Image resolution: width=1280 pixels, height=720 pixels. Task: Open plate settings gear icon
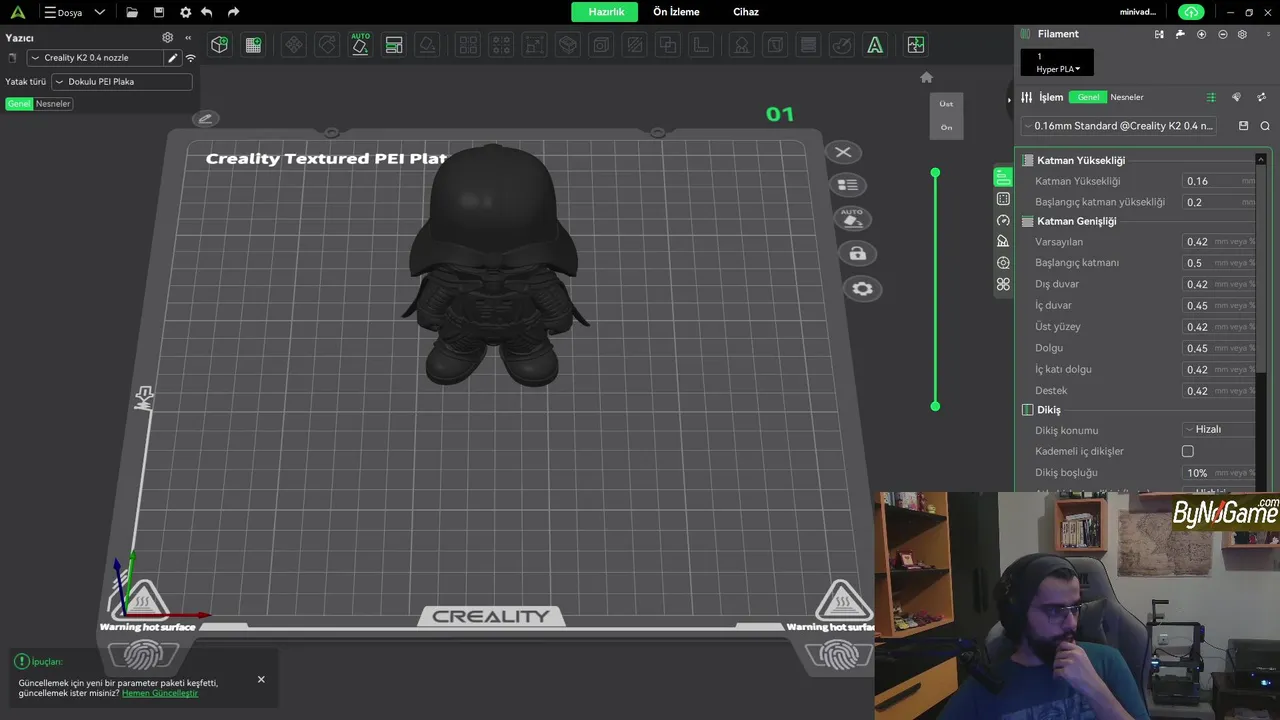[x=862, y=289]
